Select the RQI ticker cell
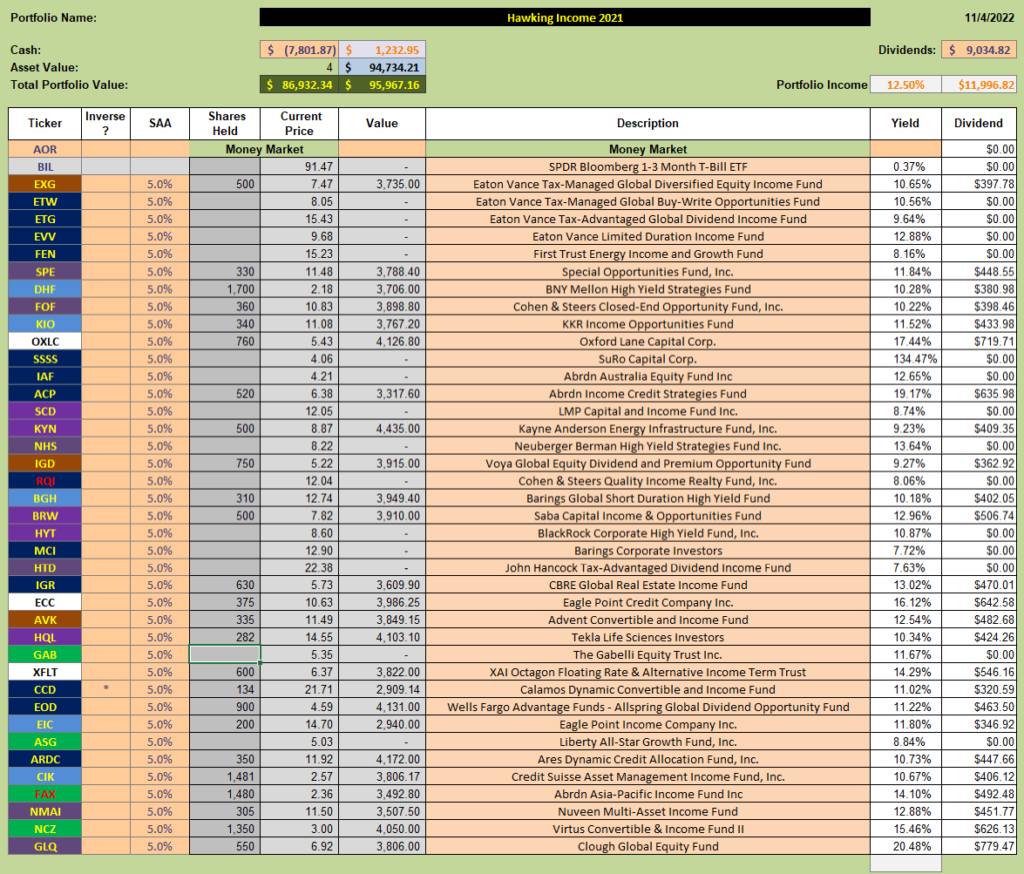 (45, 481)
